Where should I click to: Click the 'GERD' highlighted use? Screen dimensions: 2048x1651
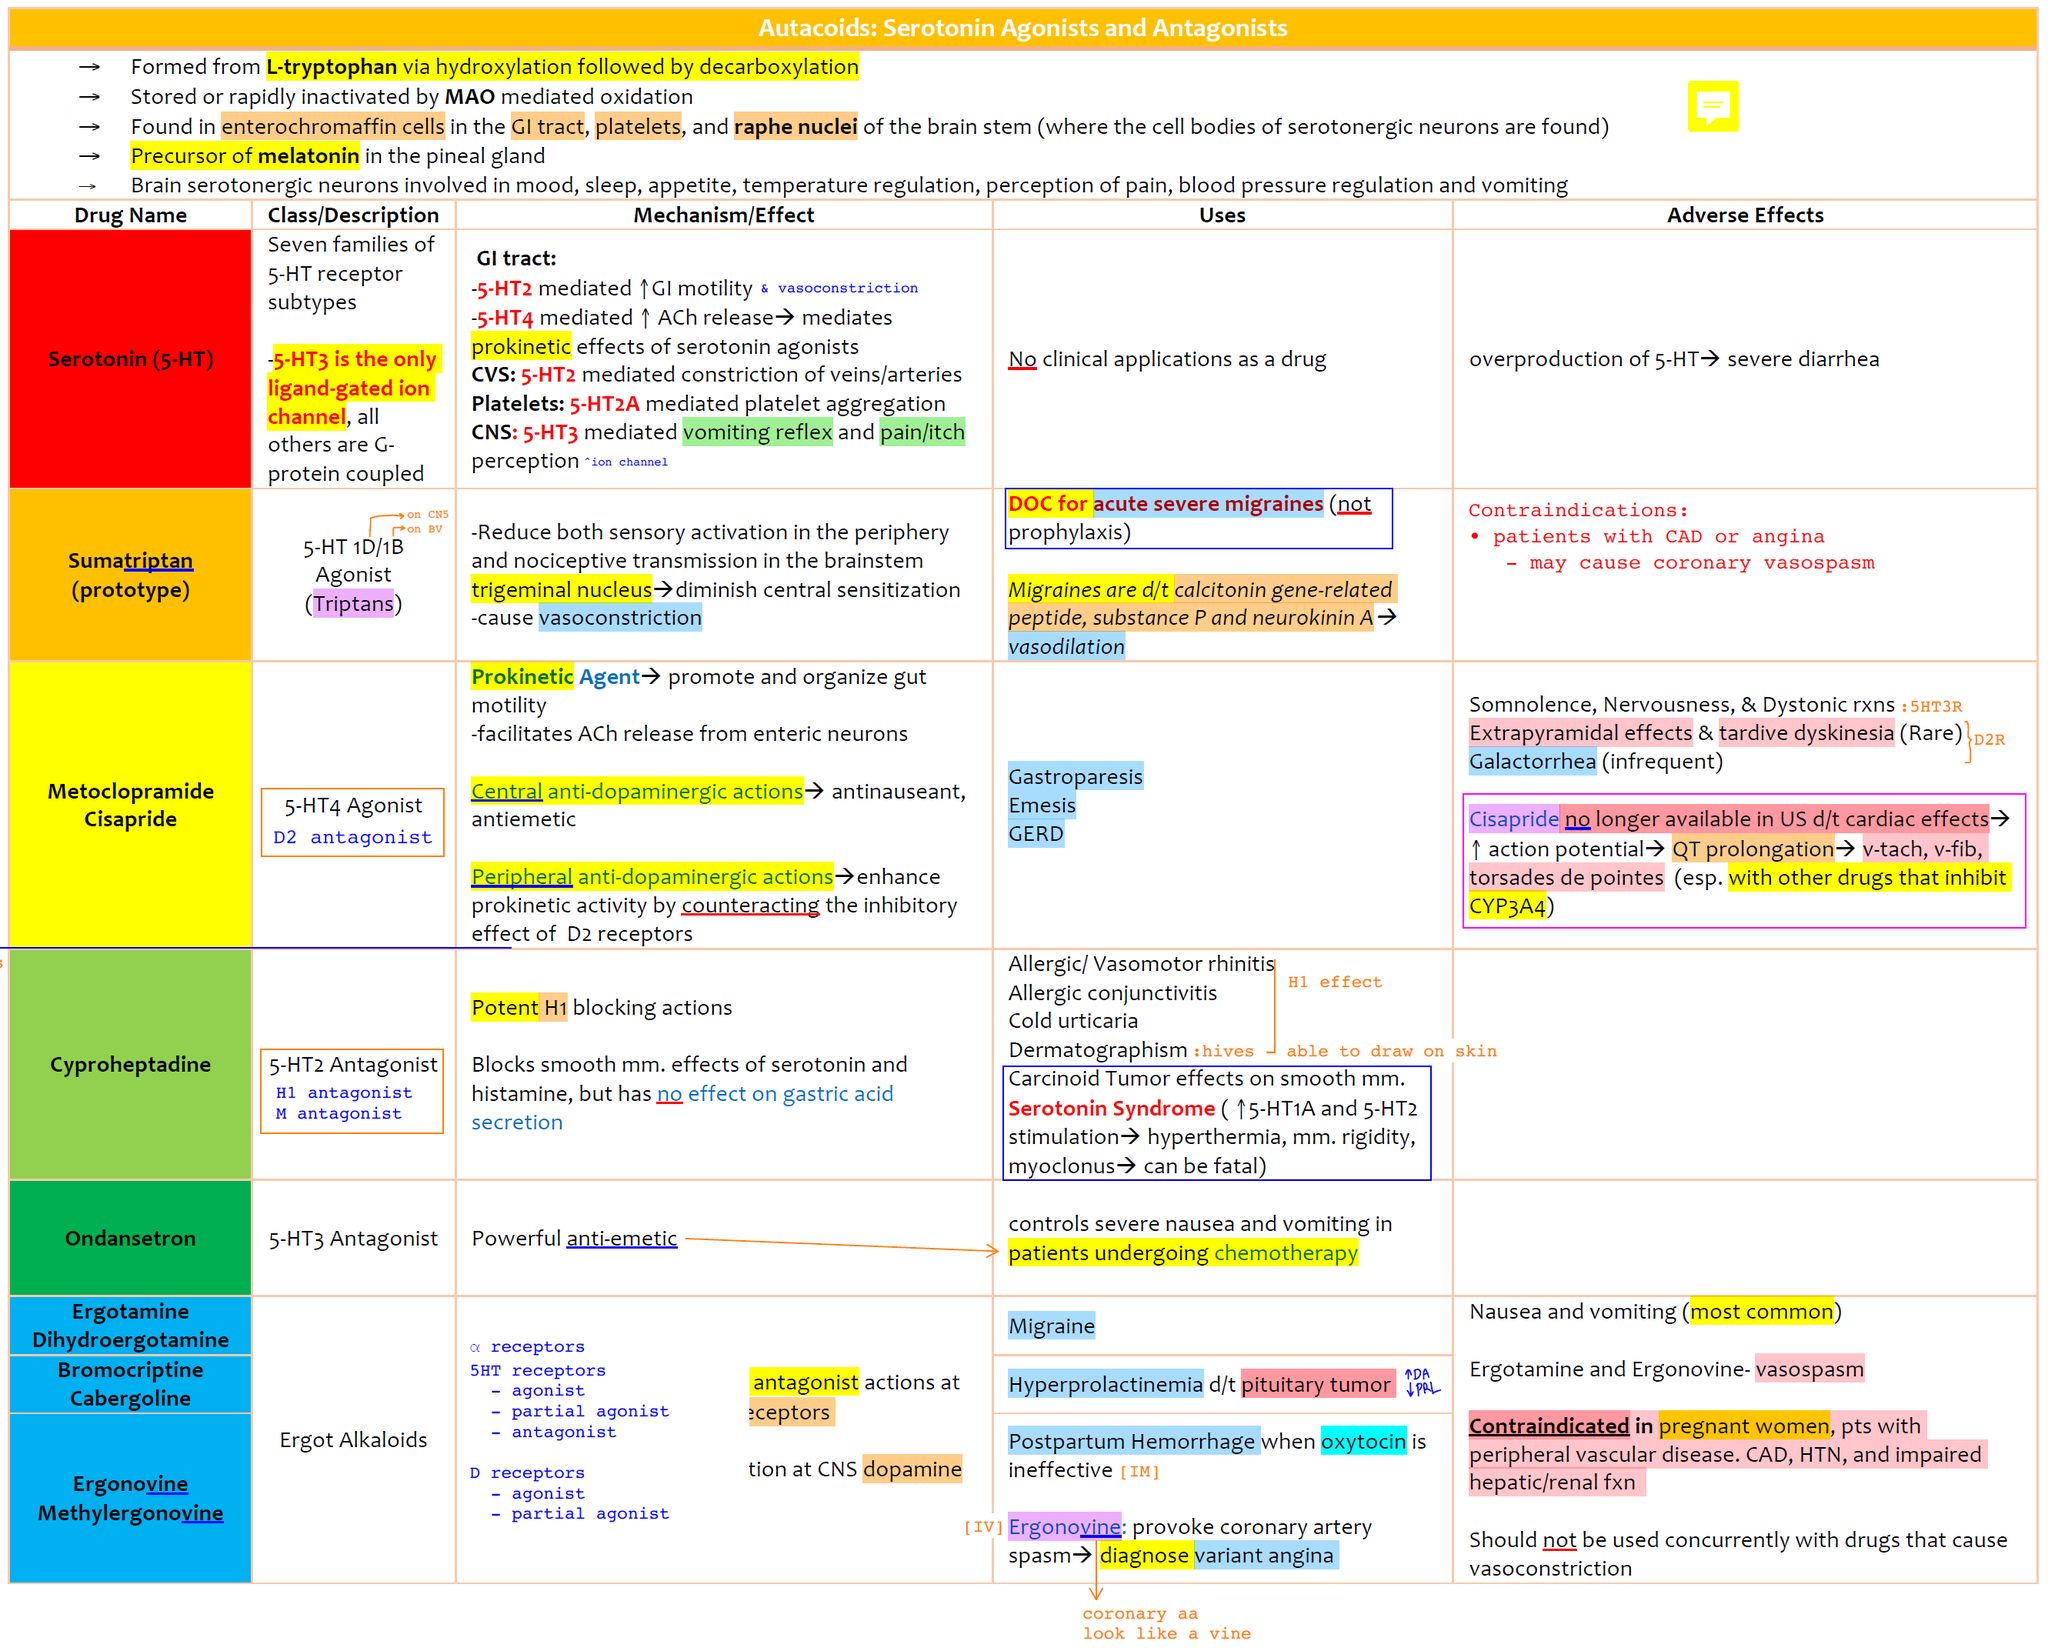click(x=1036, y=834)
